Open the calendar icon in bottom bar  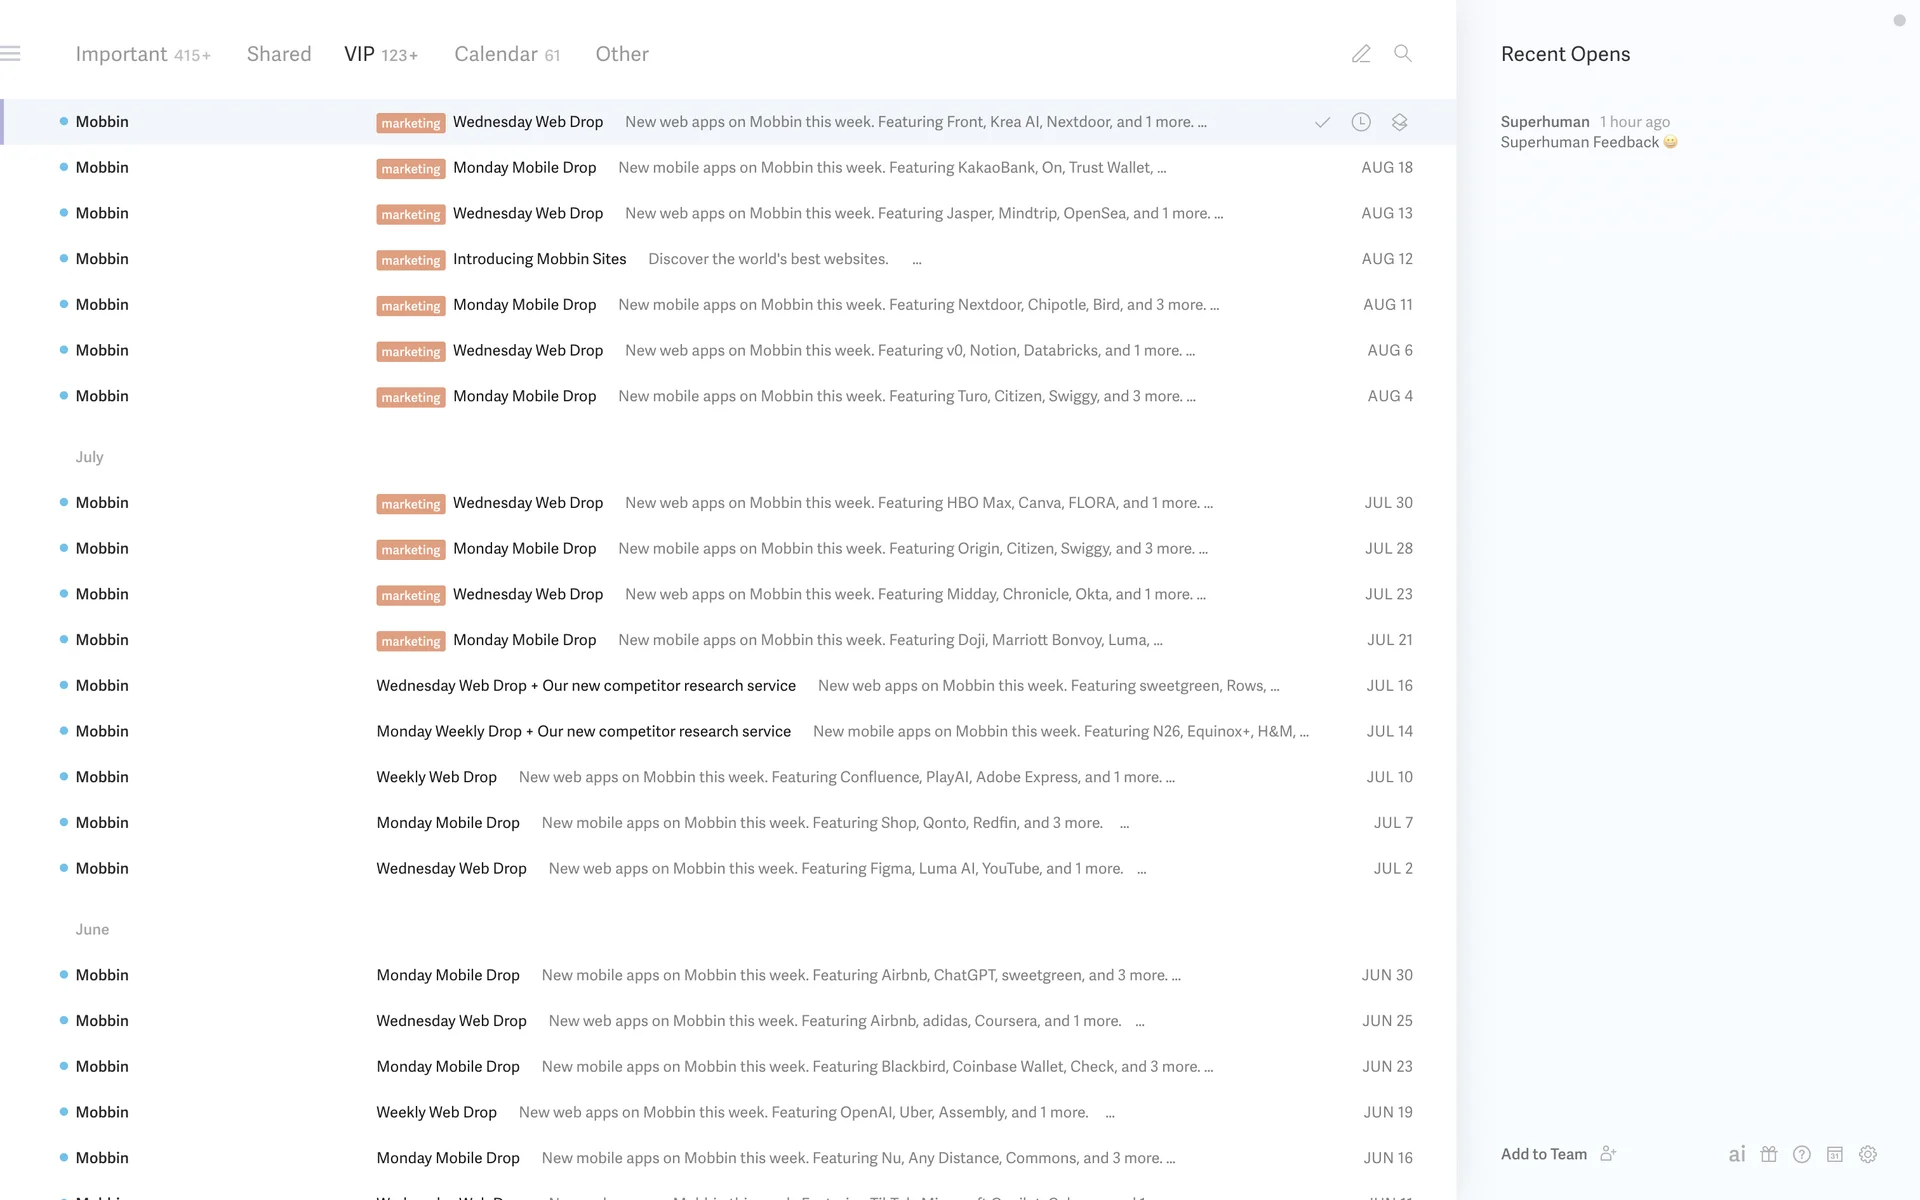click(1835, 1154)
